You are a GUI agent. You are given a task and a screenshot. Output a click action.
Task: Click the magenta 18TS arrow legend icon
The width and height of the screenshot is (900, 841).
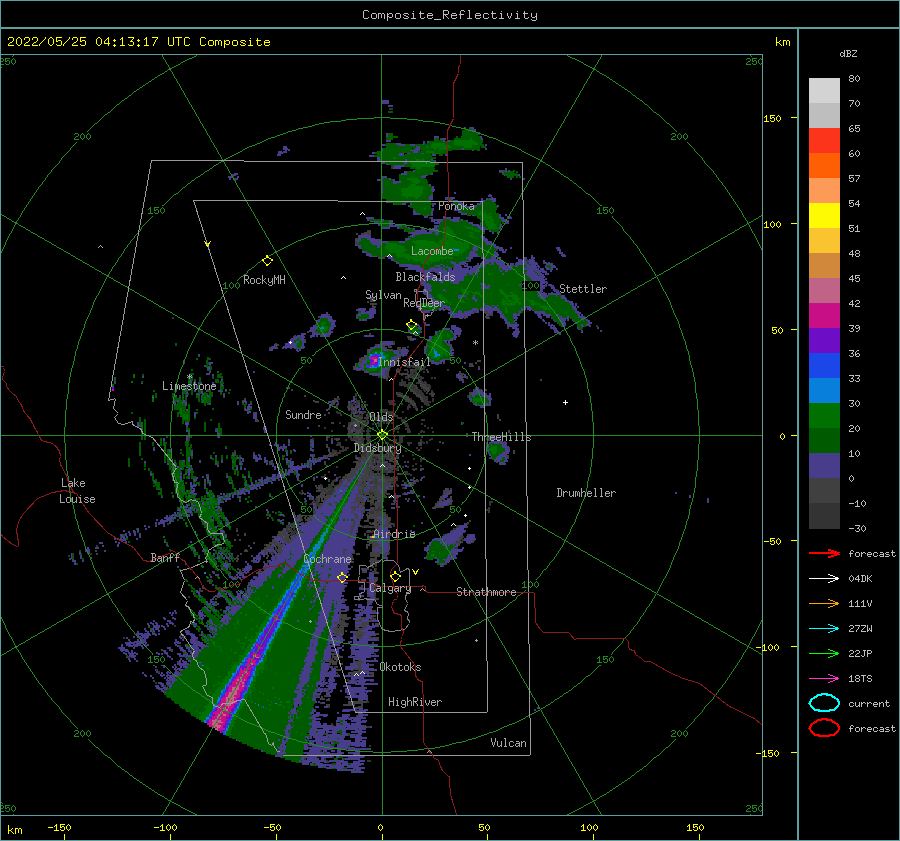[x=824, y=679]
